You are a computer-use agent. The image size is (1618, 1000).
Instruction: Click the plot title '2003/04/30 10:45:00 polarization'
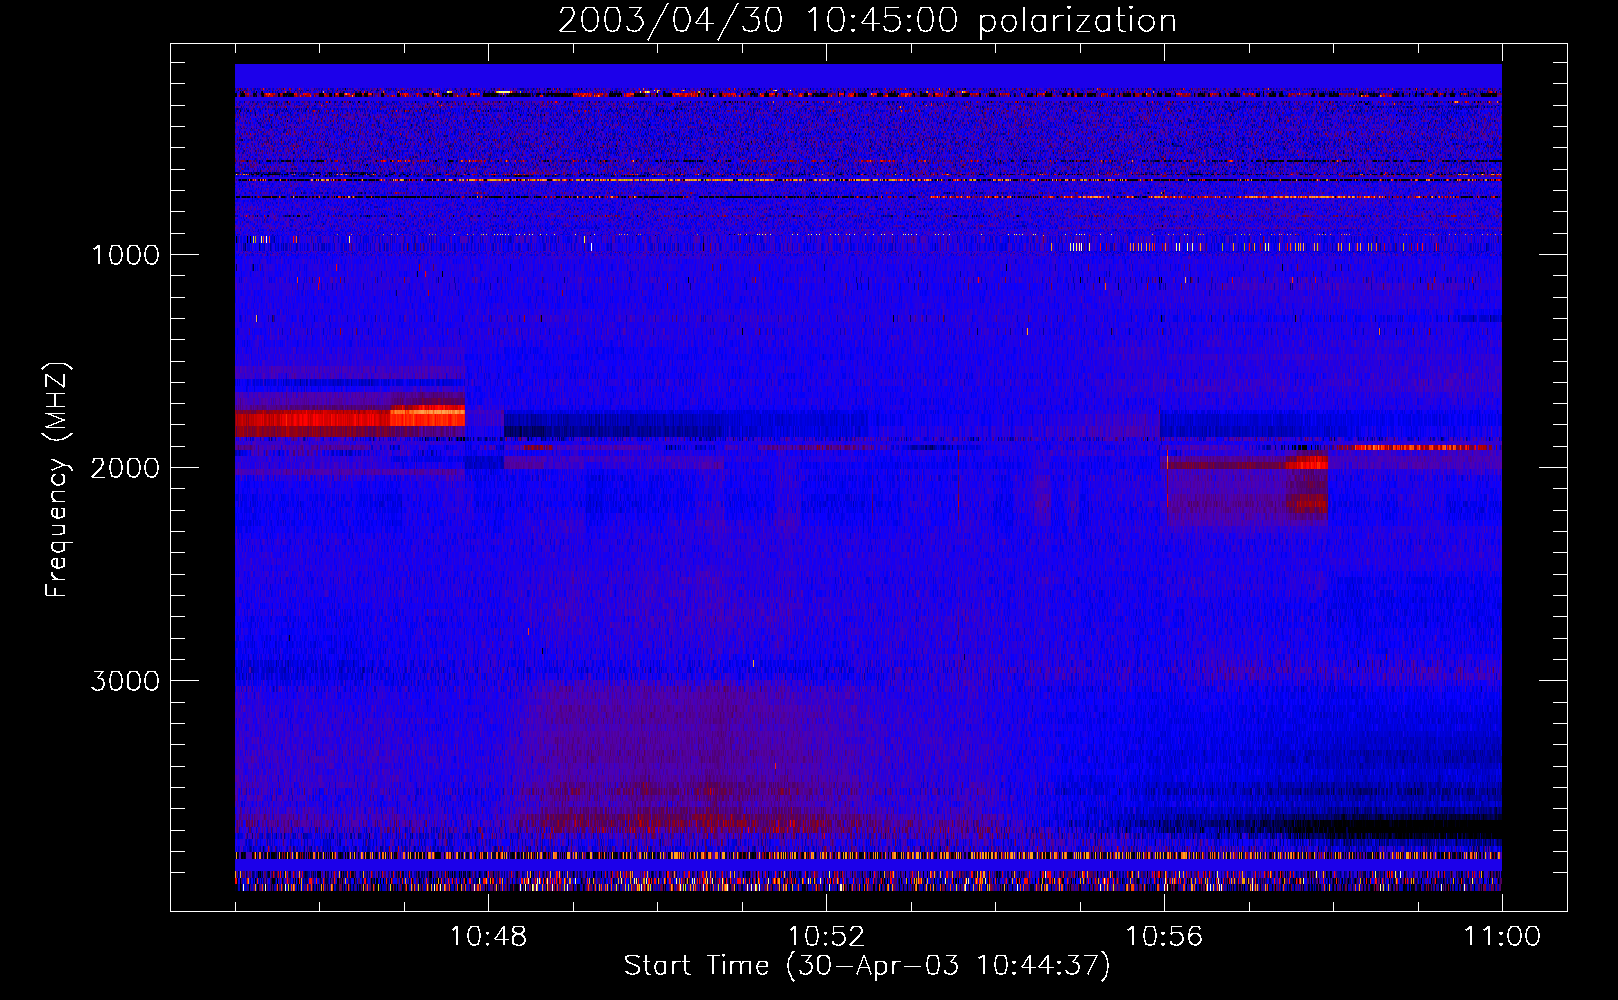(x=867, y=20)
